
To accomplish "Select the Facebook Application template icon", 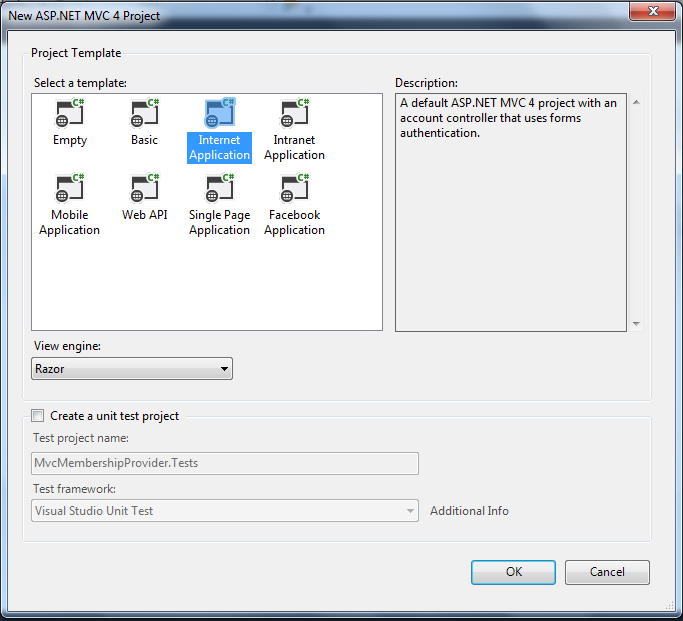I will [x=294, y=188].
